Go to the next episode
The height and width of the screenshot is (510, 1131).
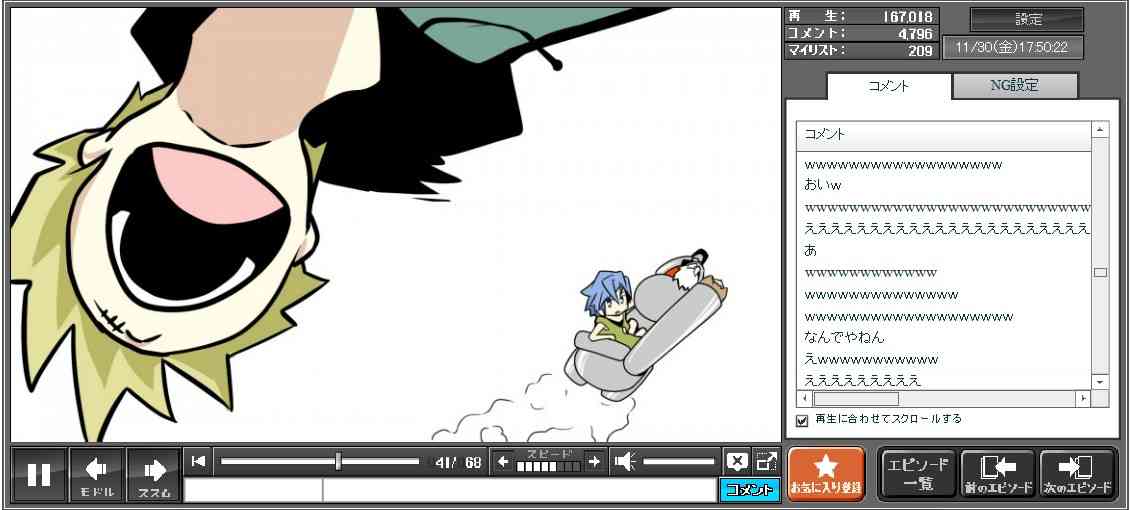(x=1077, y=473)
